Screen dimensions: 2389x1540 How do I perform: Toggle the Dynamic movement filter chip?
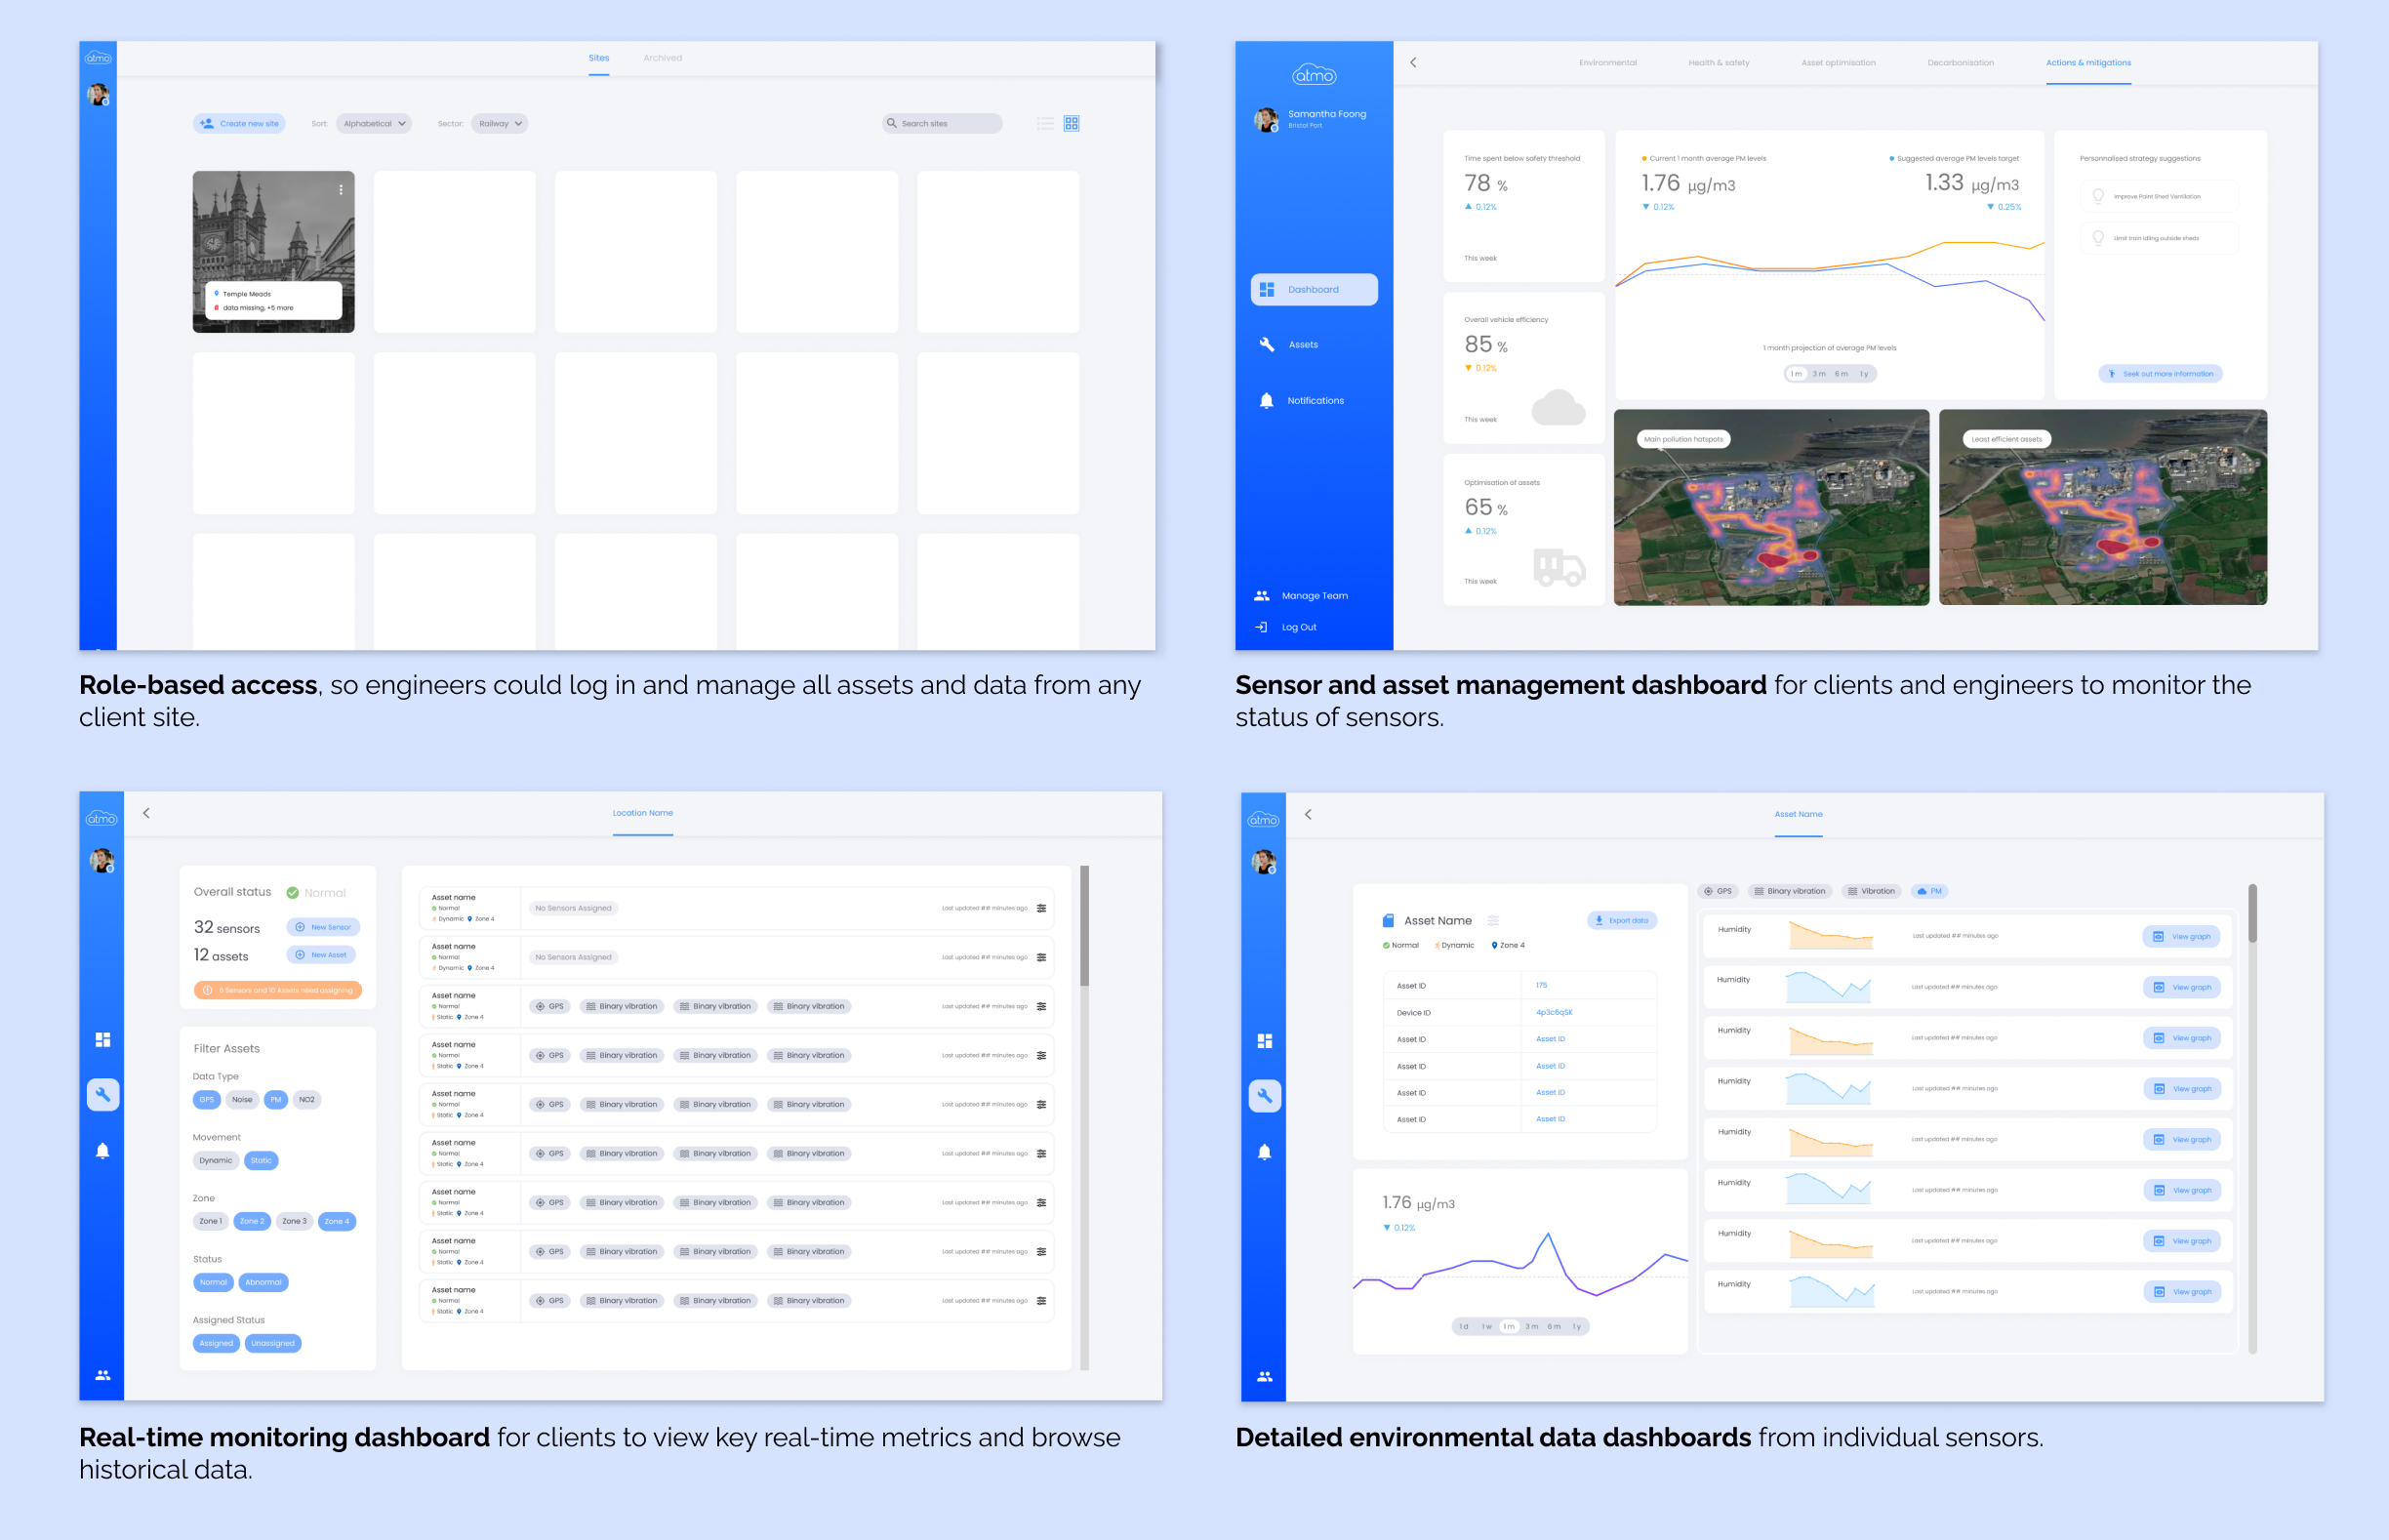[x=215, y=1160]
